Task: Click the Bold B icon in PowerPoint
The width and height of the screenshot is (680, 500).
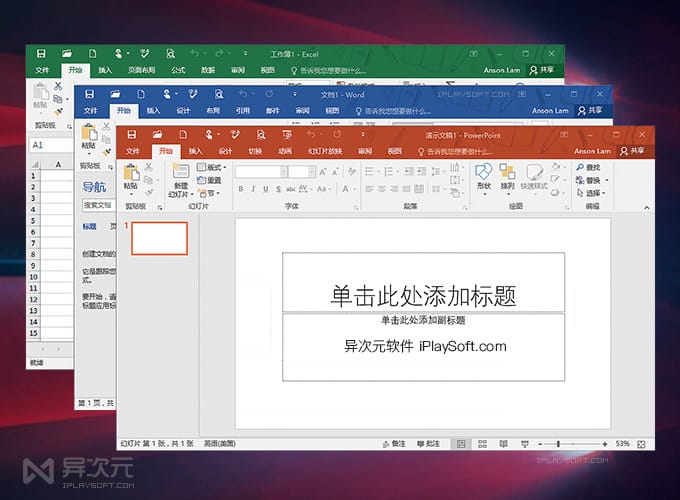Action: coord(241,189)
